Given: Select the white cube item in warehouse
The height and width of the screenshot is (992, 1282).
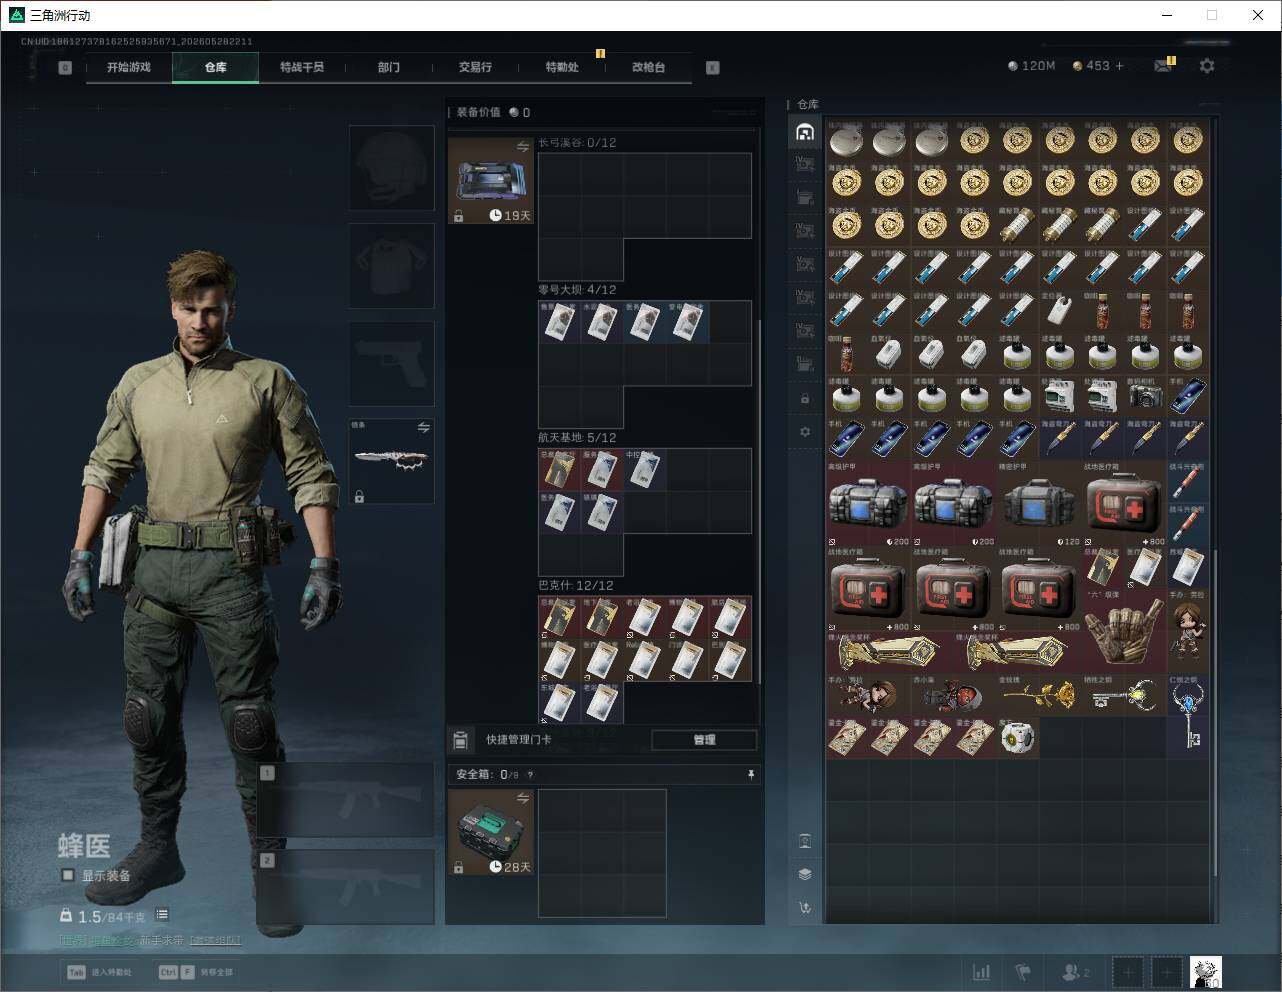Looking at the screenshot, I should click(x=1017, y=738).
